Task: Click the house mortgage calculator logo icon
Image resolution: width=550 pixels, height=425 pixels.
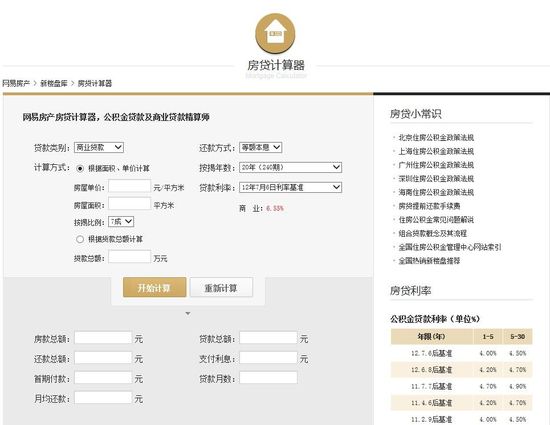Action: (x=275, y=34)
